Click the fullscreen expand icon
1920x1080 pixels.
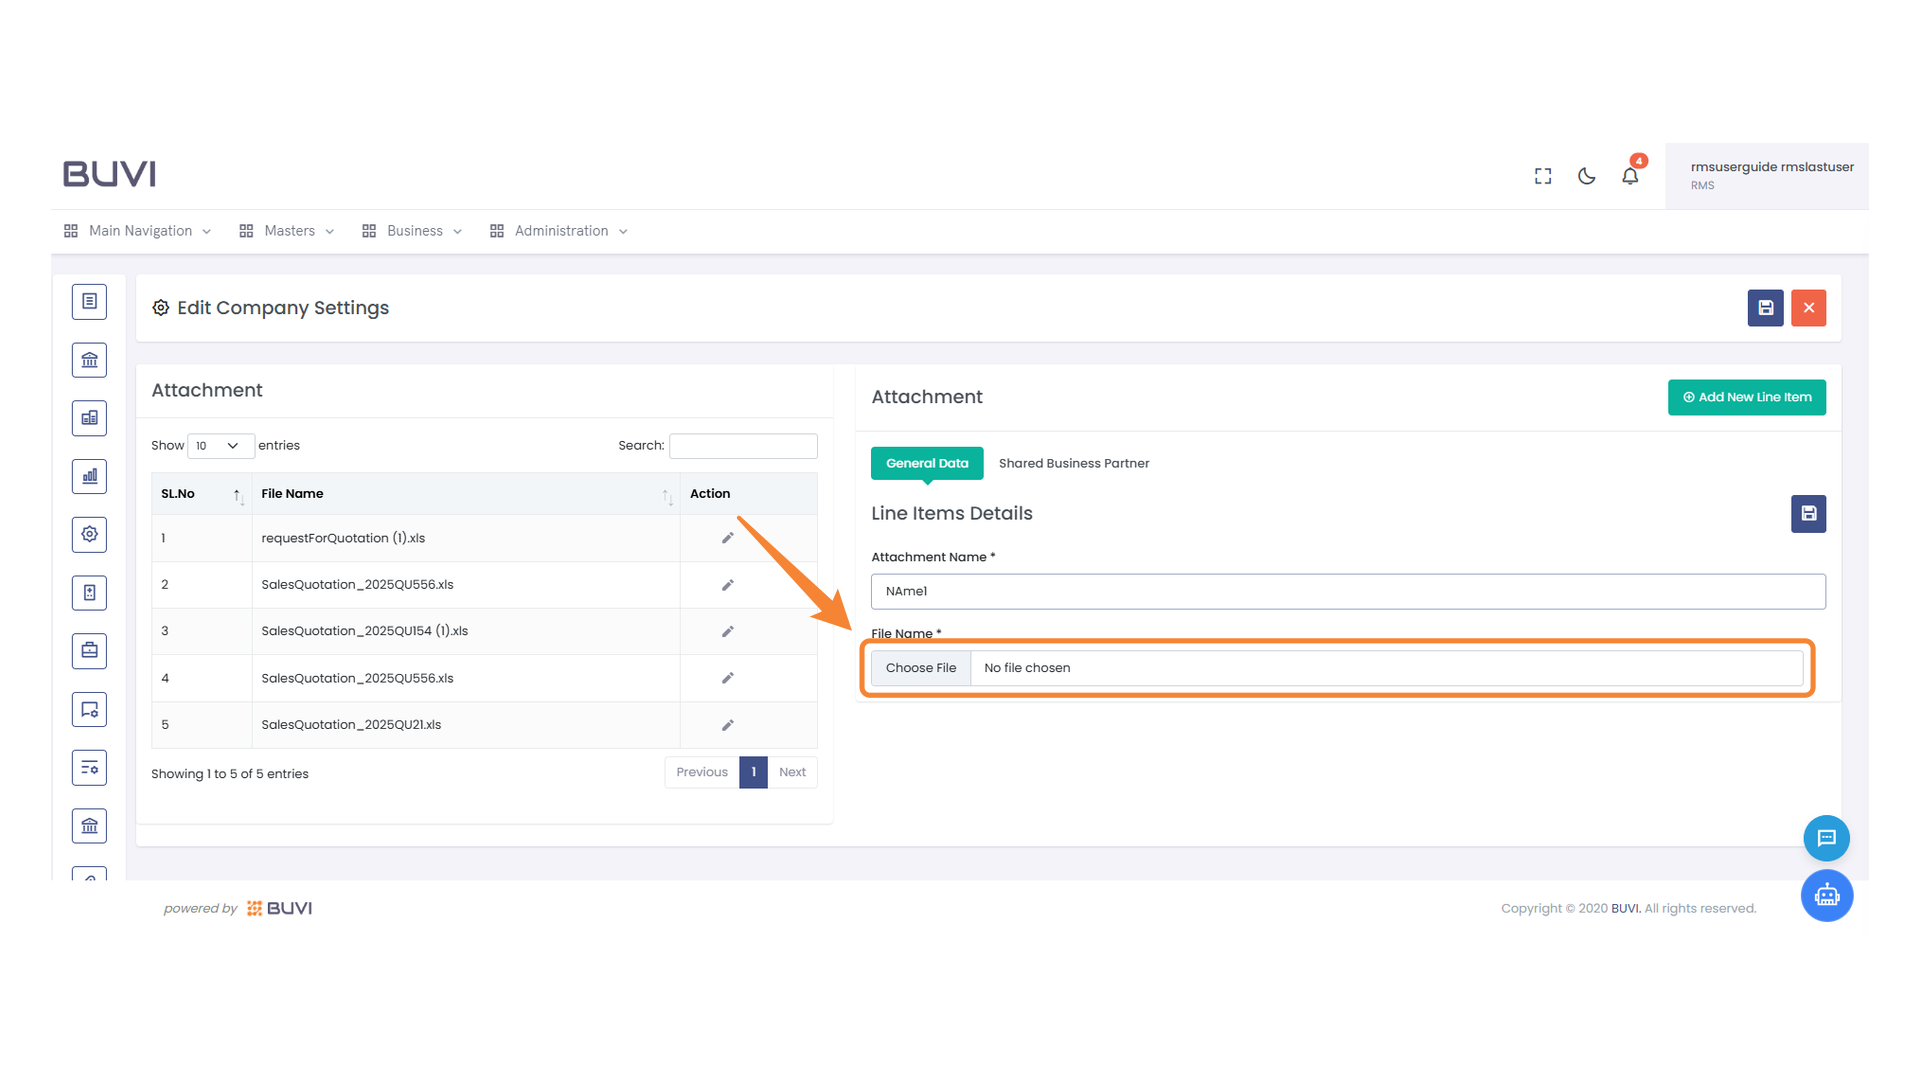[x=1543, y=176]
